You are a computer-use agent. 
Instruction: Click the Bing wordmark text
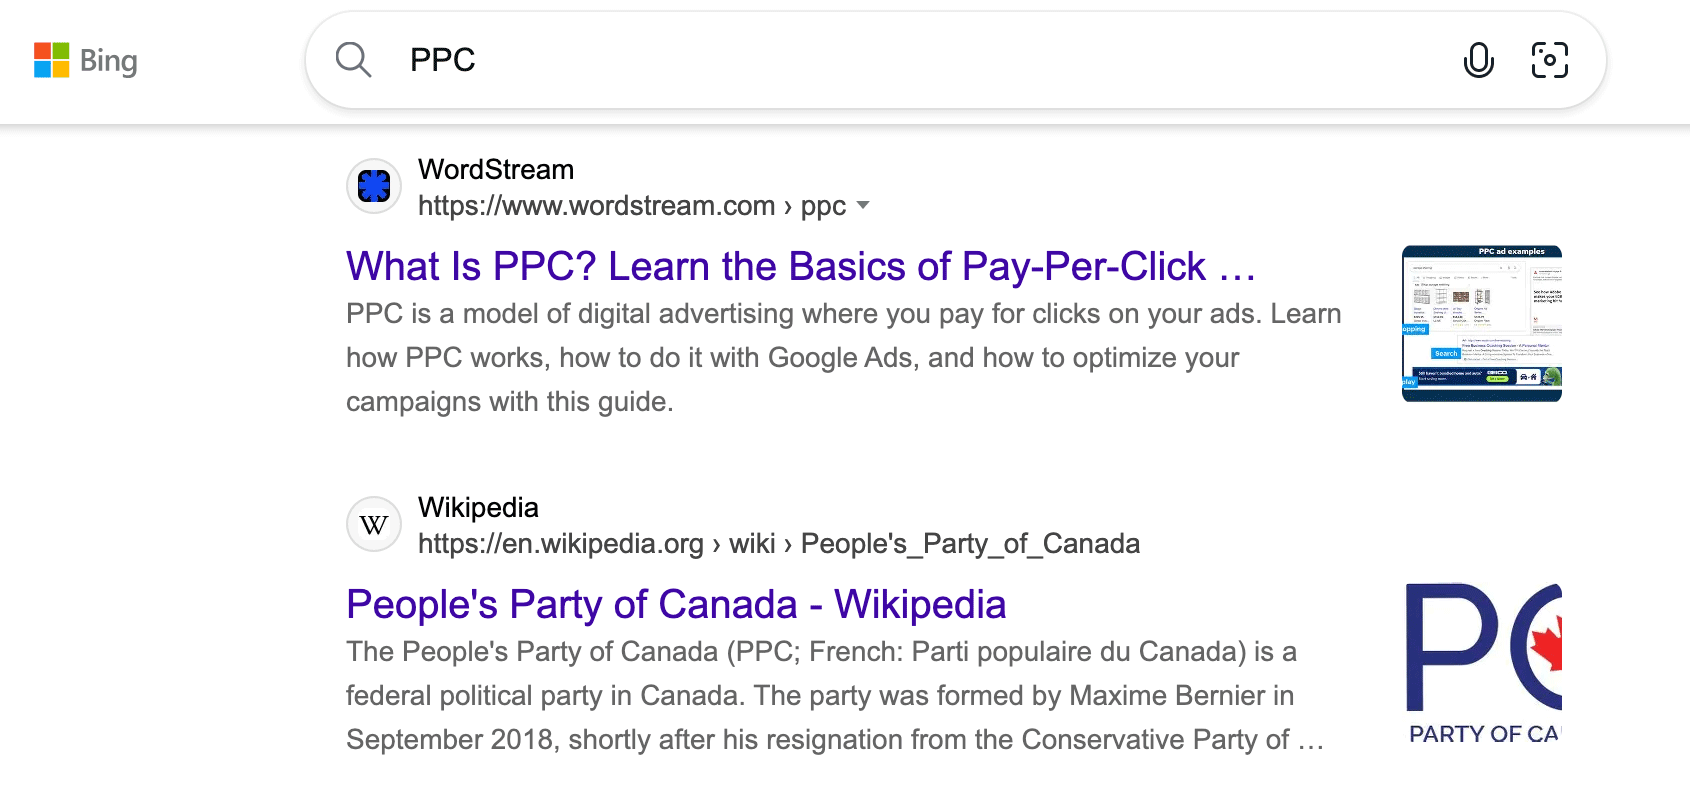tap(108, 61)
